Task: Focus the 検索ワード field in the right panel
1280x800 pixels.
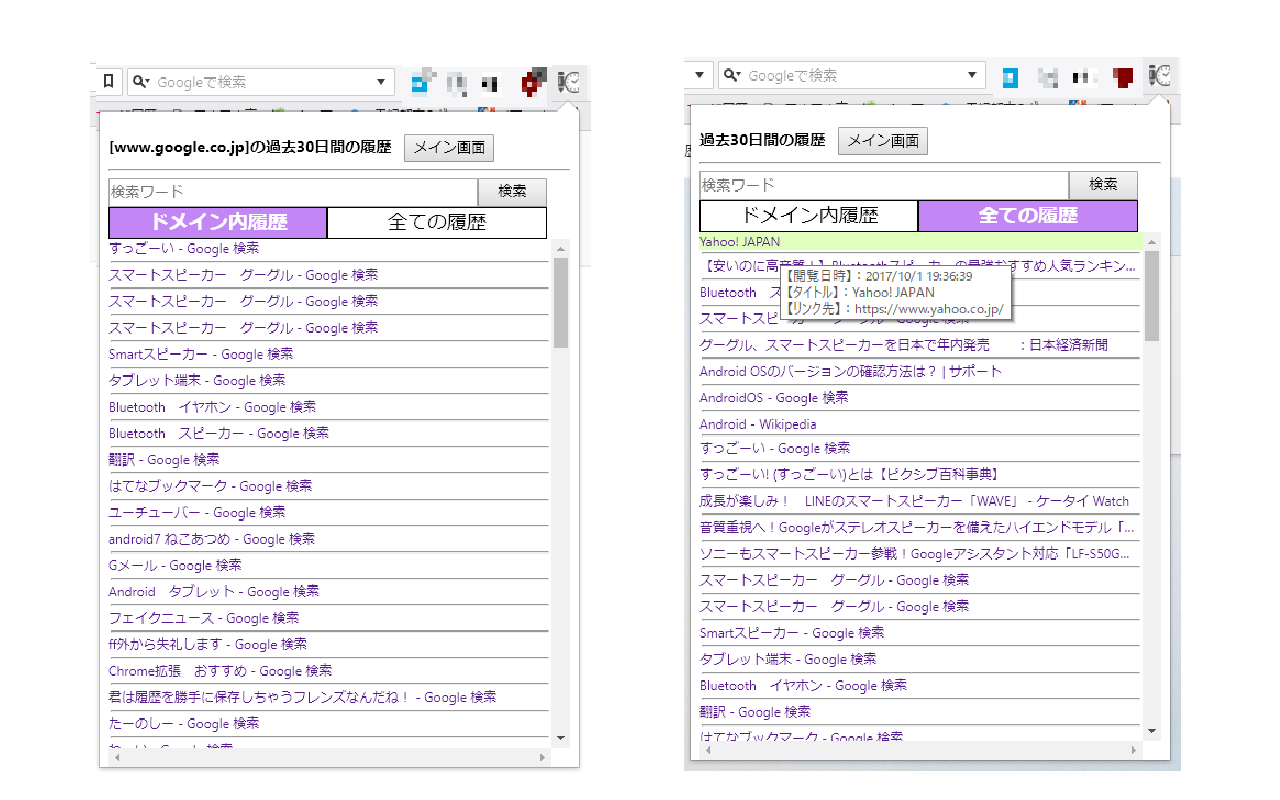Action: pyautogui.click(x=884, y=184)
